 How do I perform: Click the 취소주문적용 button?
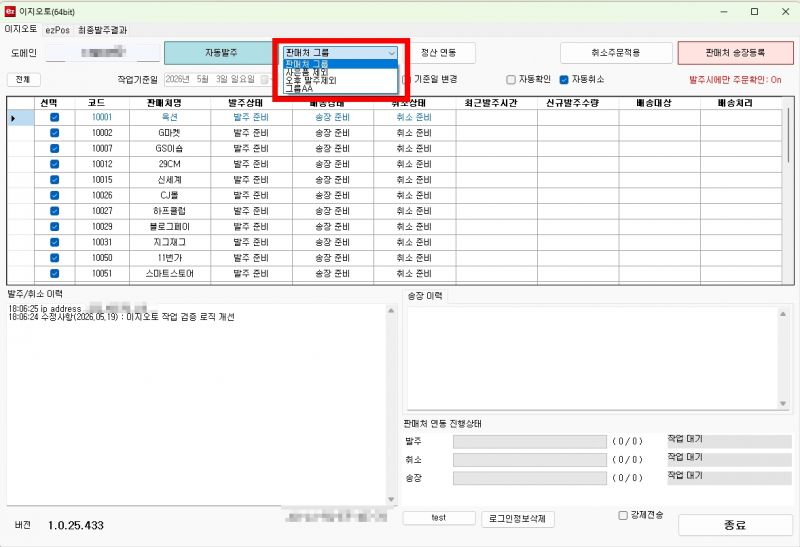click(x=616, y=53)
